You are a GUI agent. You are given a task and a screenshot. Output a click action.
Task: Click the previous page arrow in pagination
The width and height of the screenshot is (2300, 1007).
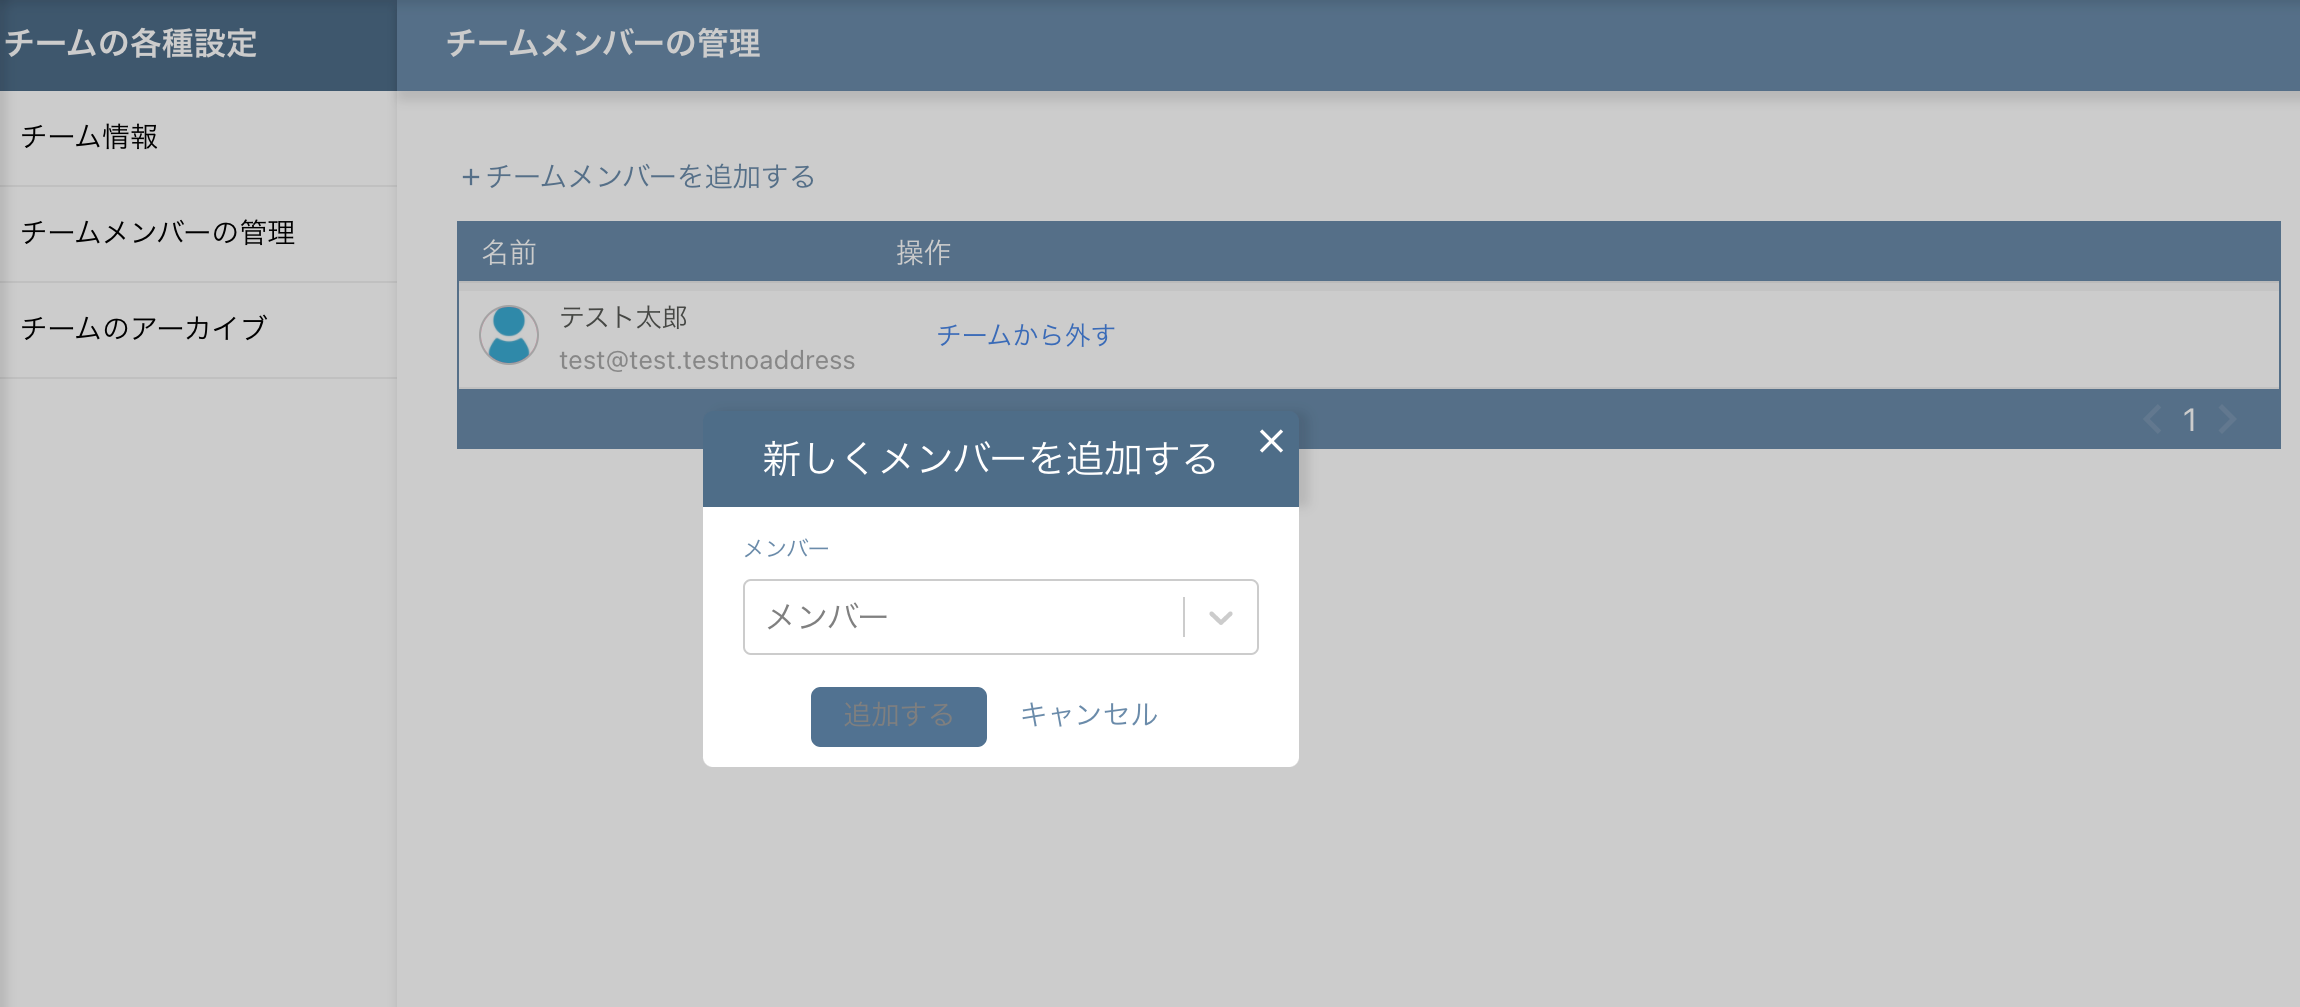pos(2152,420)
